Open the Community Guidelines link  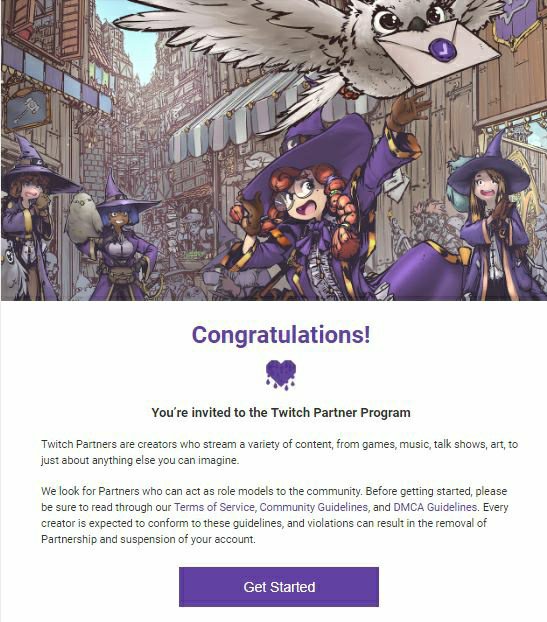coord(313,507)
